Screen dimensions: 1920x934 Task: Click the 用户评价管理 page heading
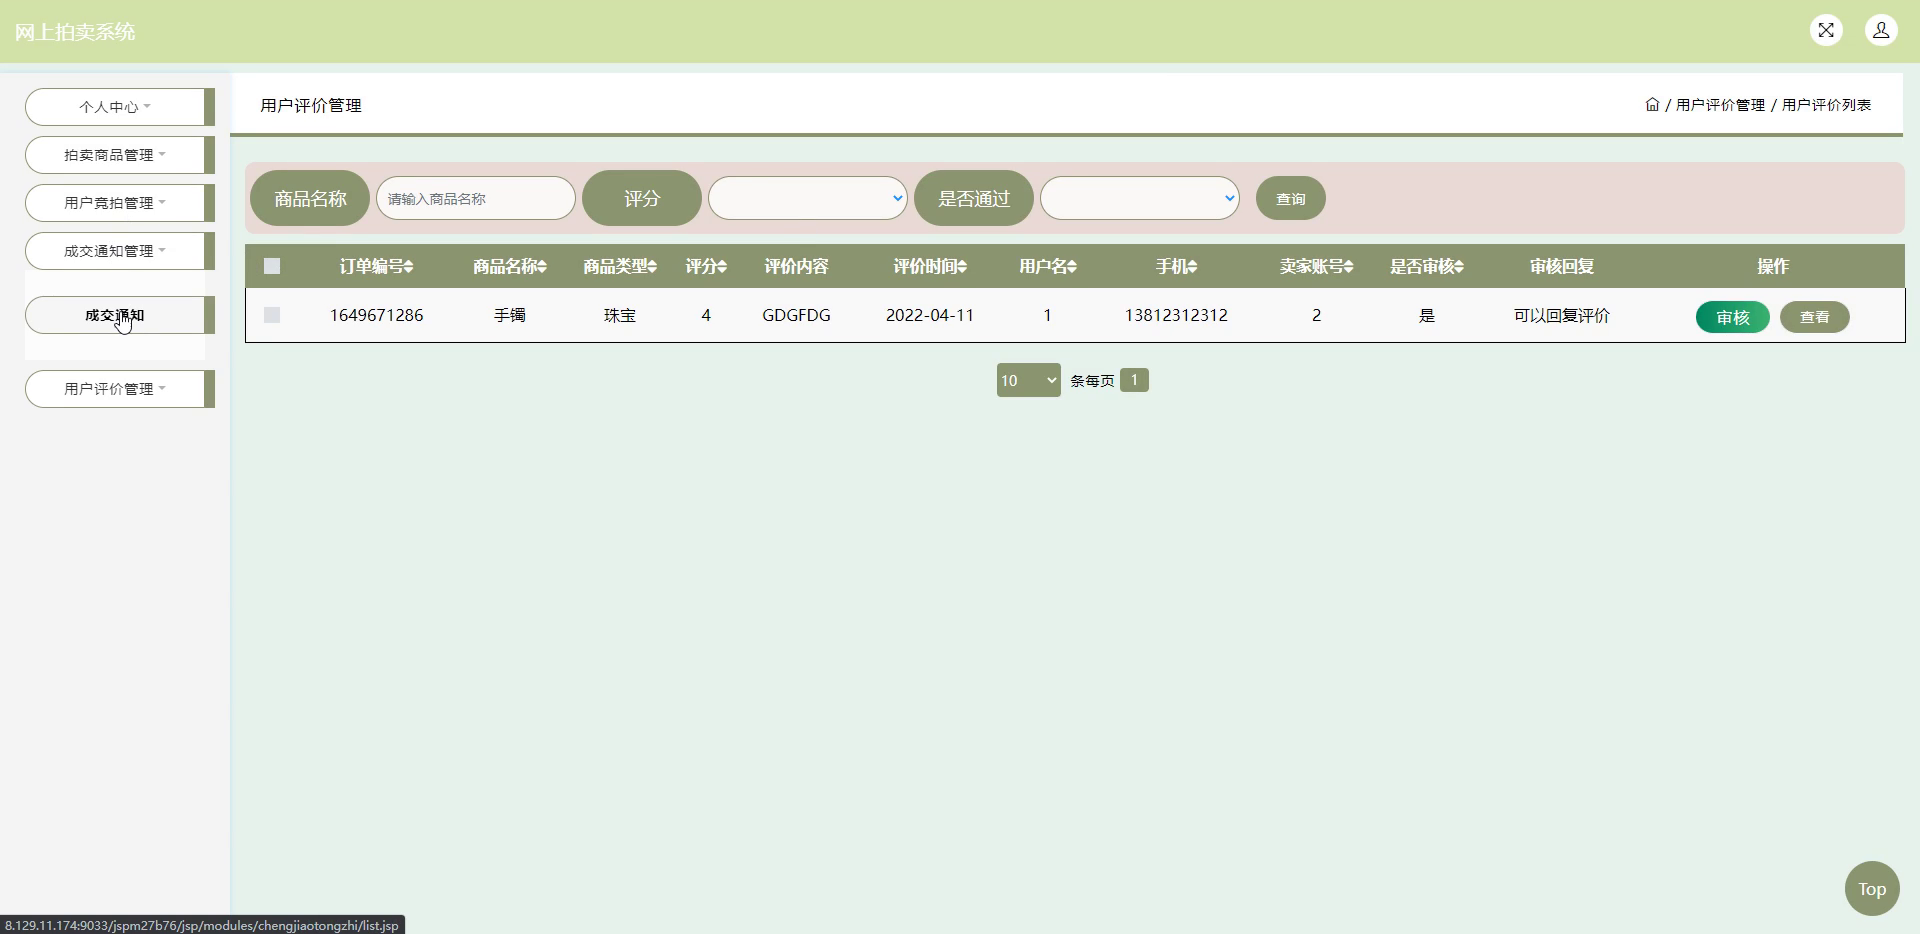[x=311, y=105]
